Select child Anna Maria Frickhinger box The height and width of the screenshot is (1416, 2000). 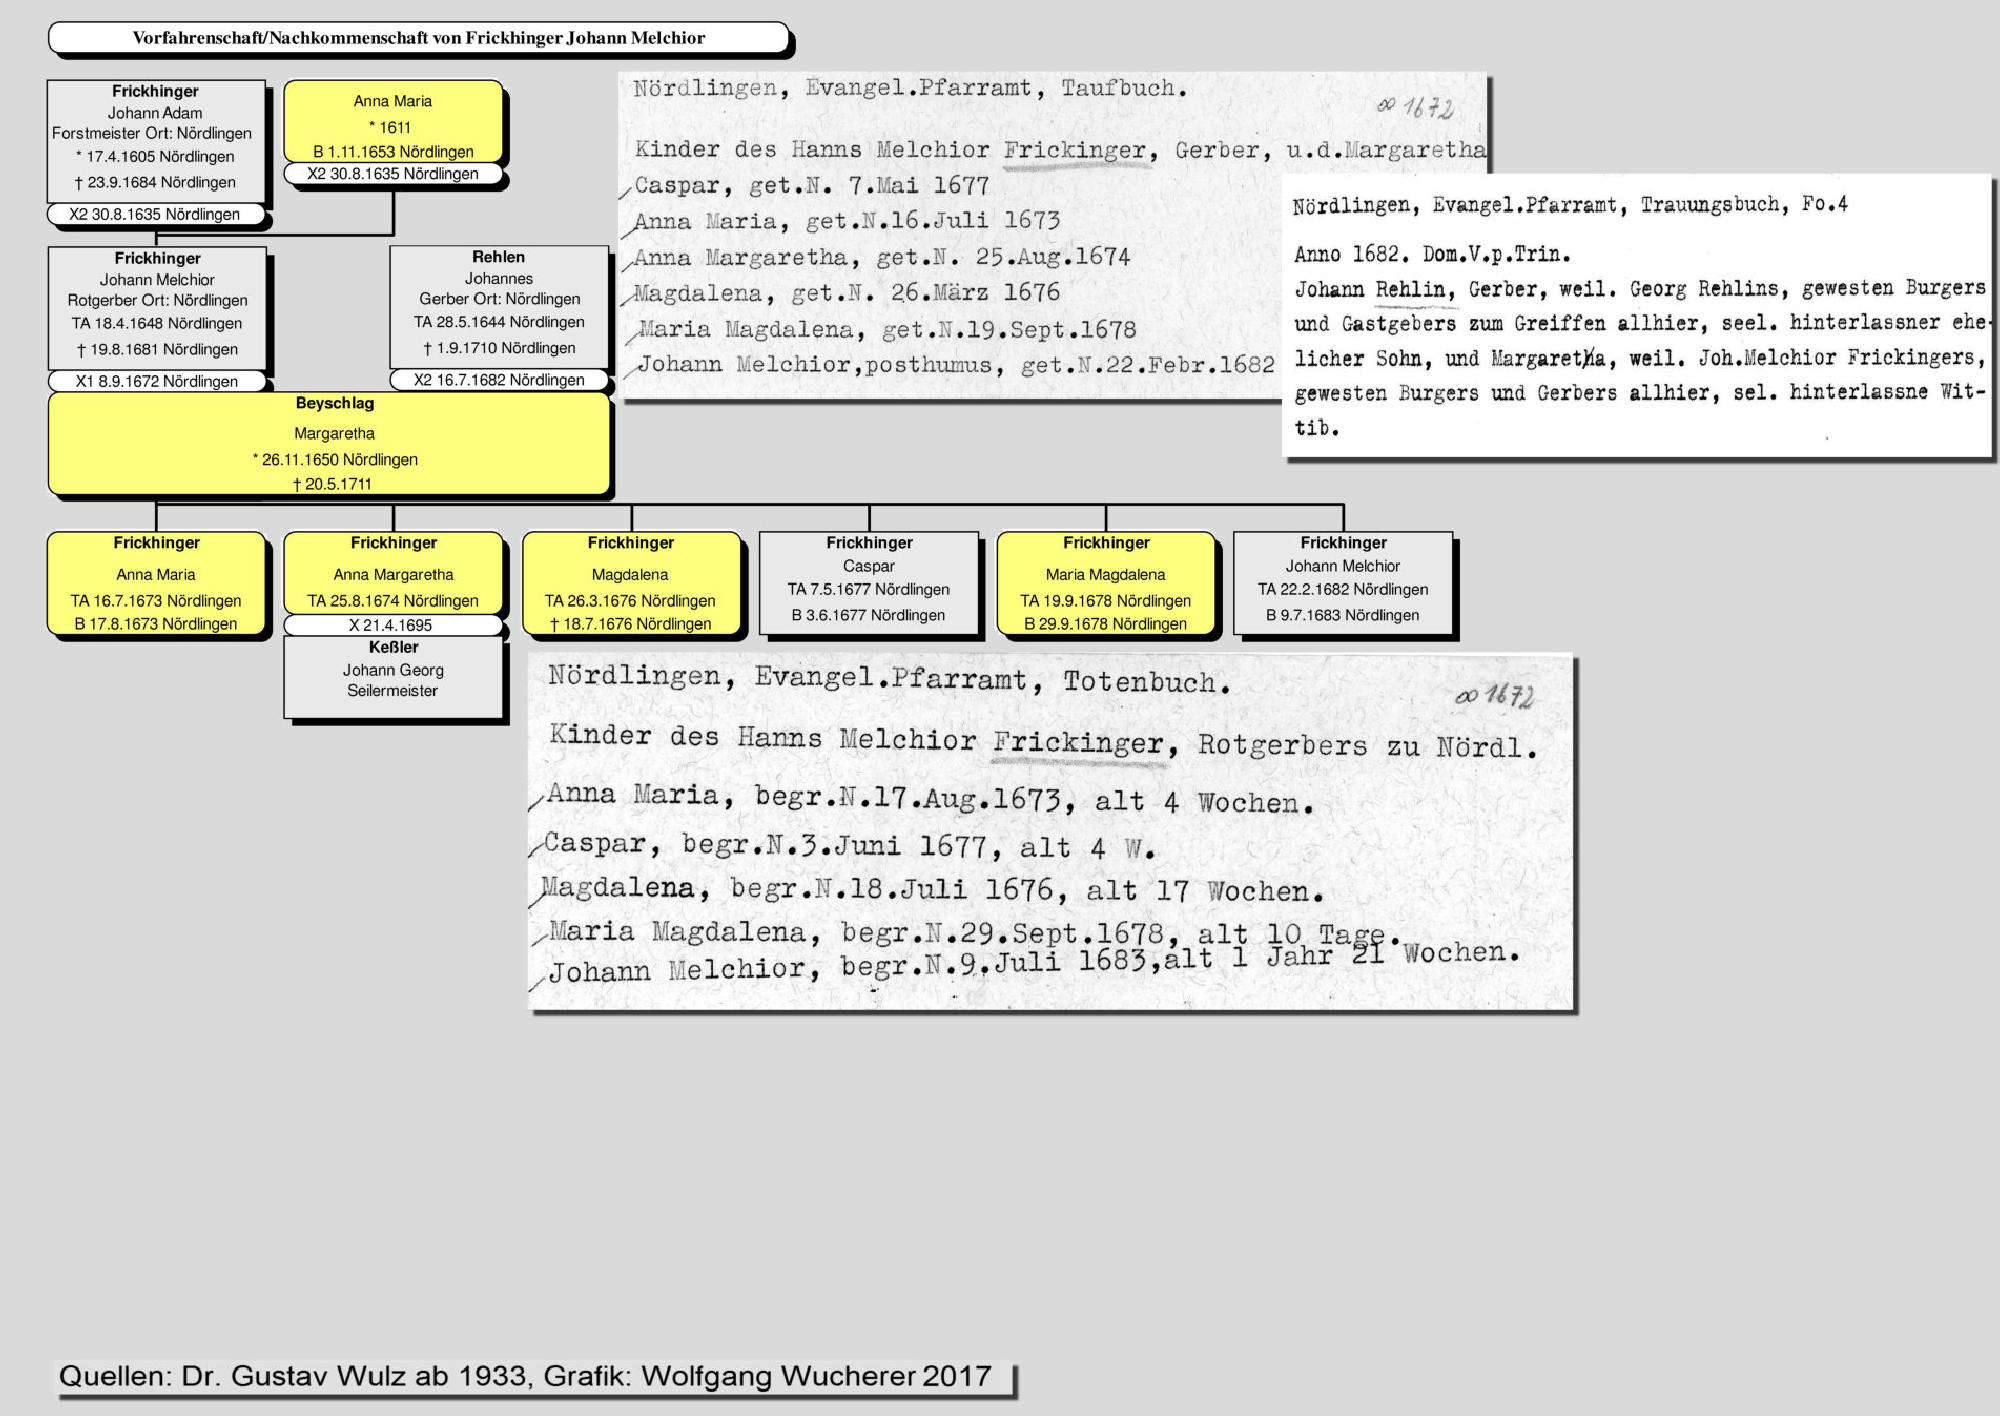coord(156,584)
